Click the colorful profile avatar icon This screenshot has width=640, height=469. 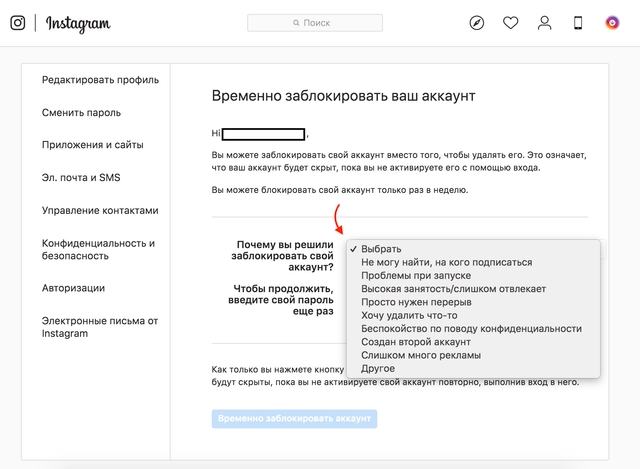(x=612, y=23)
